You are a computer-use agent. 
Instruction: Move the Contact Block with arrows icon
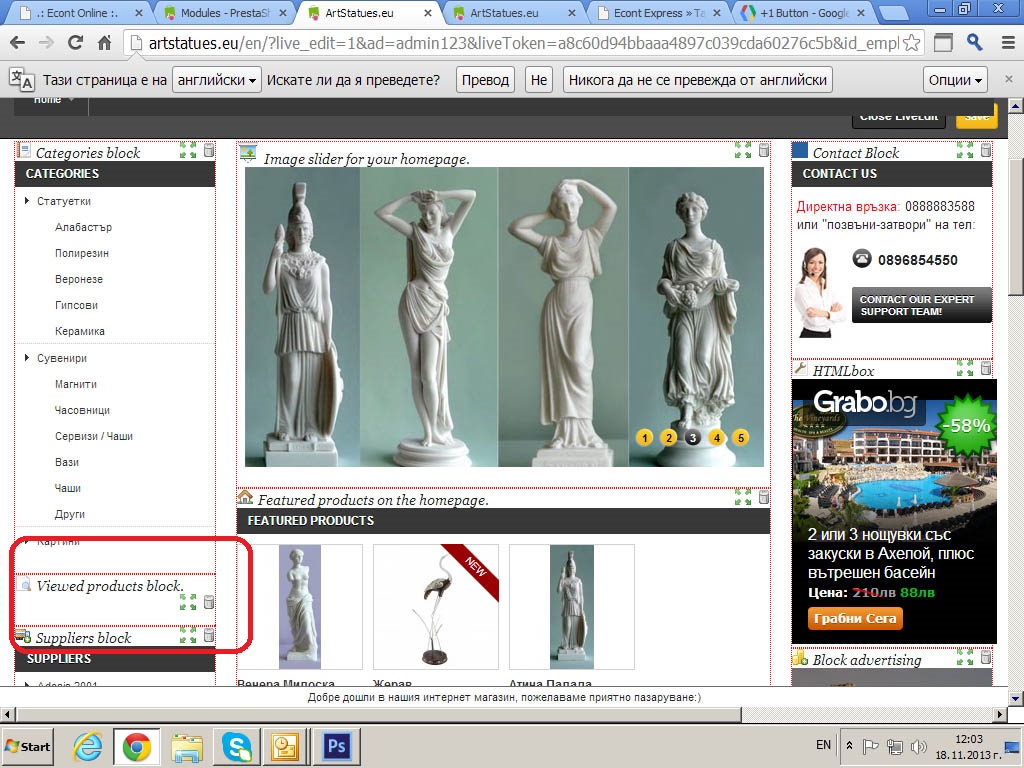tap(965, 151)
